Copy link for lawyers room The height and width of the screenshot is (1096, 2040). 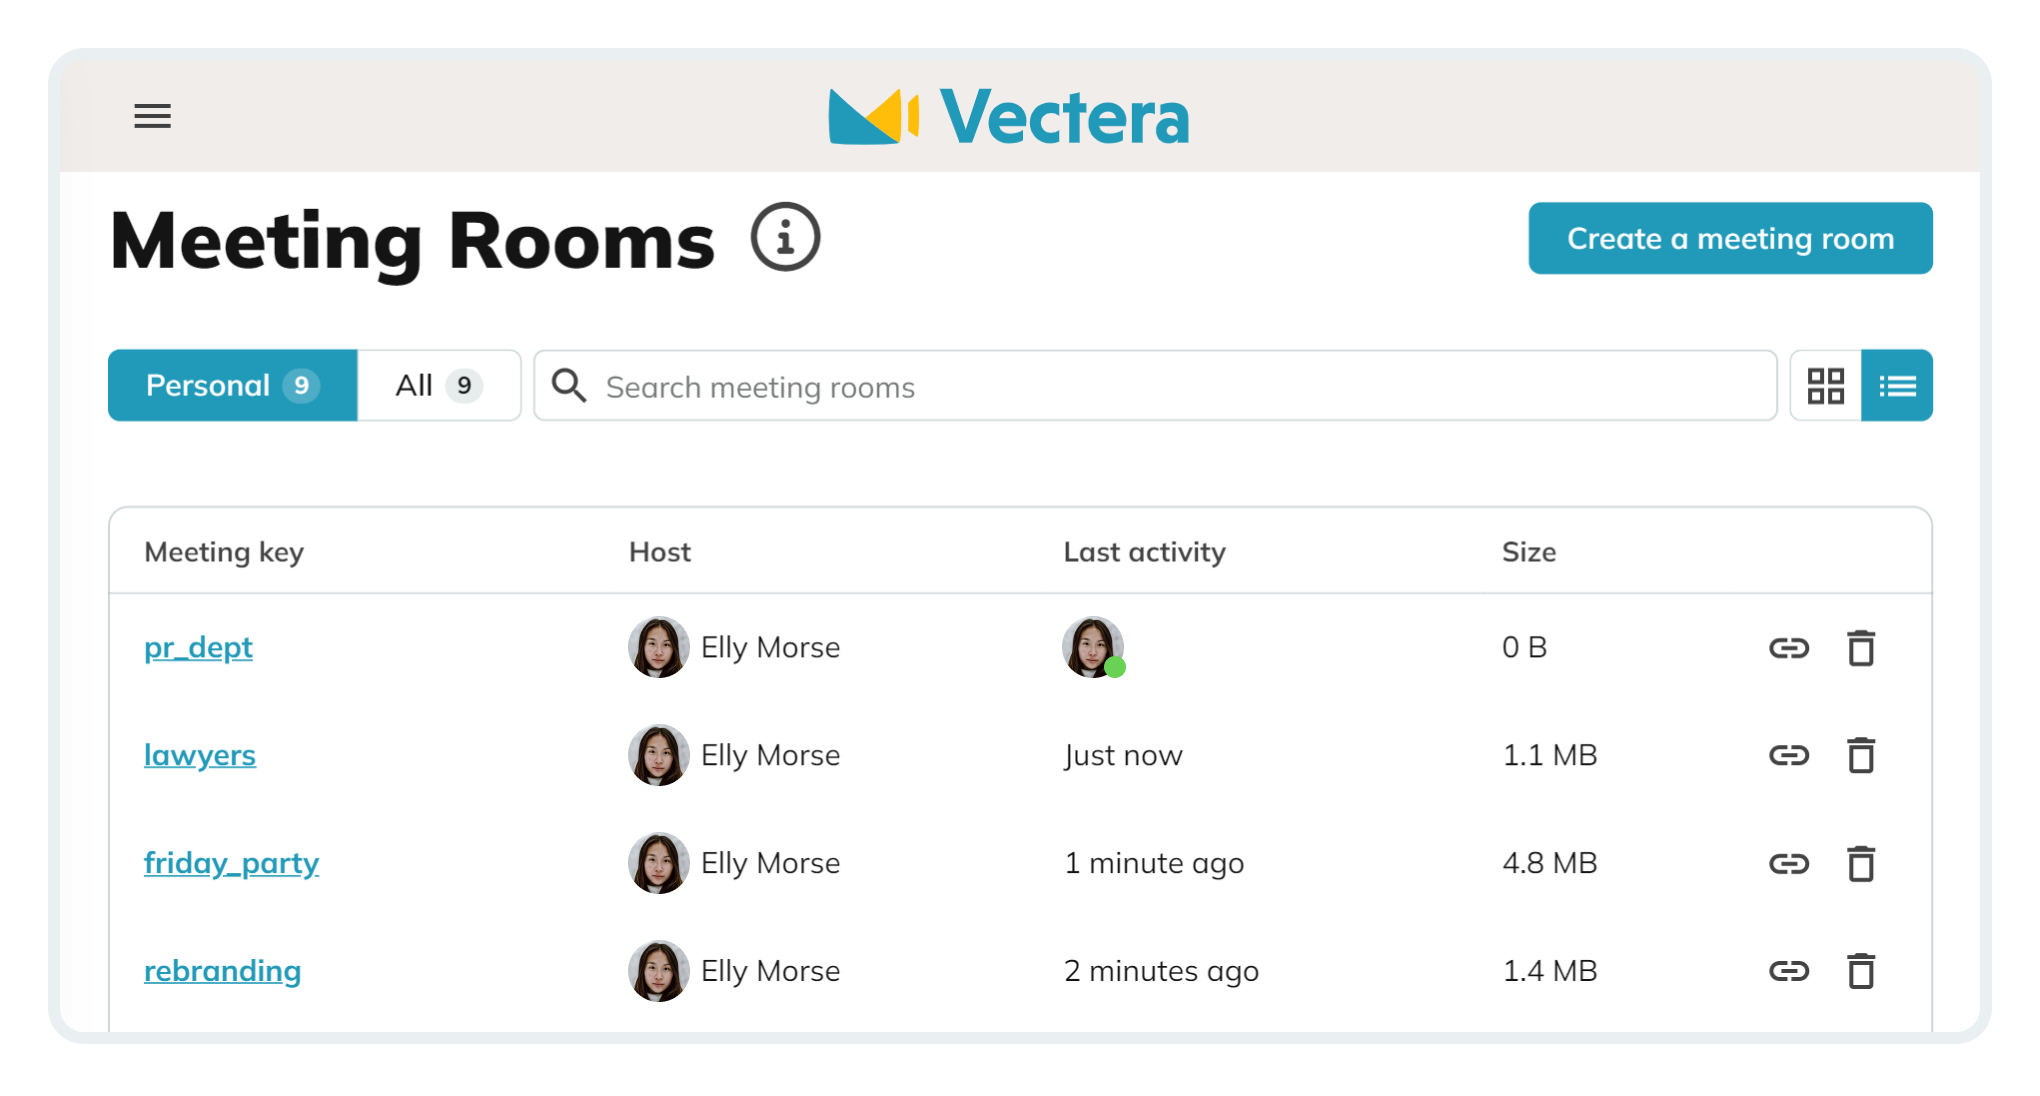[1788, 755]
